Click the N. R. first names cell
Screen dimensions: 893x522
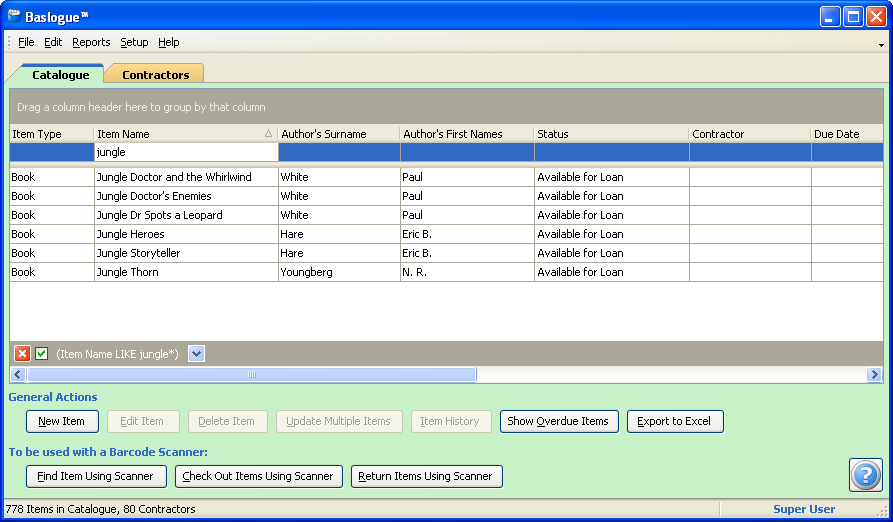click(x=468, y=272)
